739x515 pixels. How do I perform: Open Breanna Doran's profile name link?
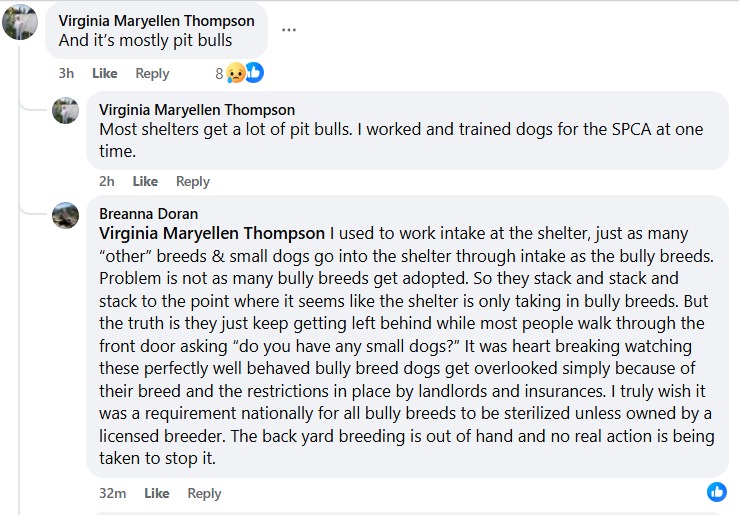tap(148, 213)
